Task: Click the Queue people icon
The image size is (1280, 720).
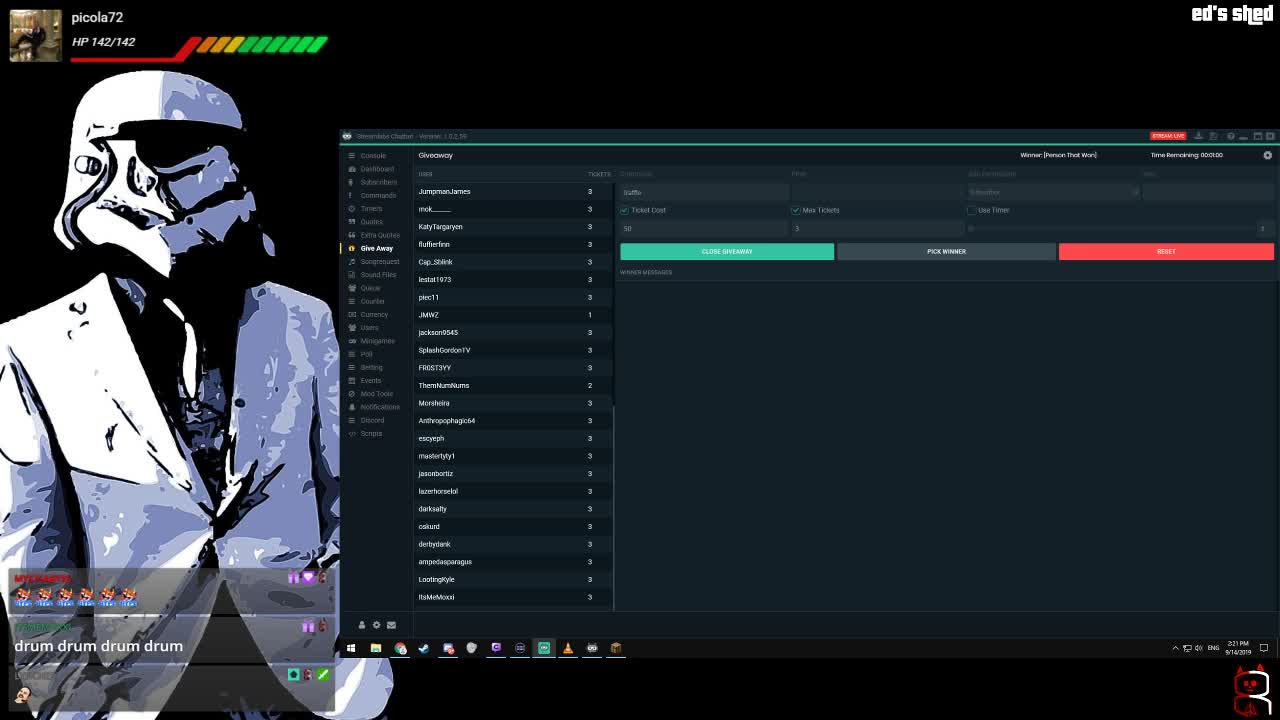Action: (351, 288)
